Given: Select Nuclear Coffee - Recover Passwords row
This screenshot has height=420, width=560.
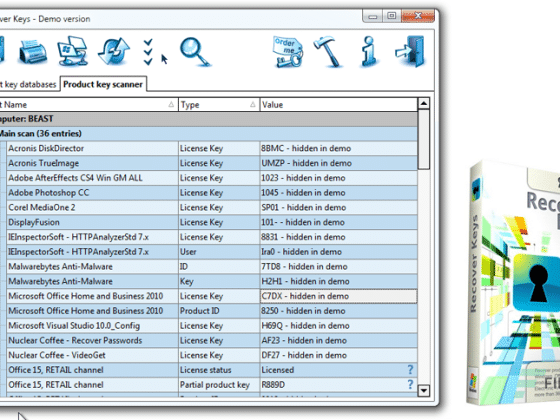Looking at the screenshot, I should click(212, 340).
